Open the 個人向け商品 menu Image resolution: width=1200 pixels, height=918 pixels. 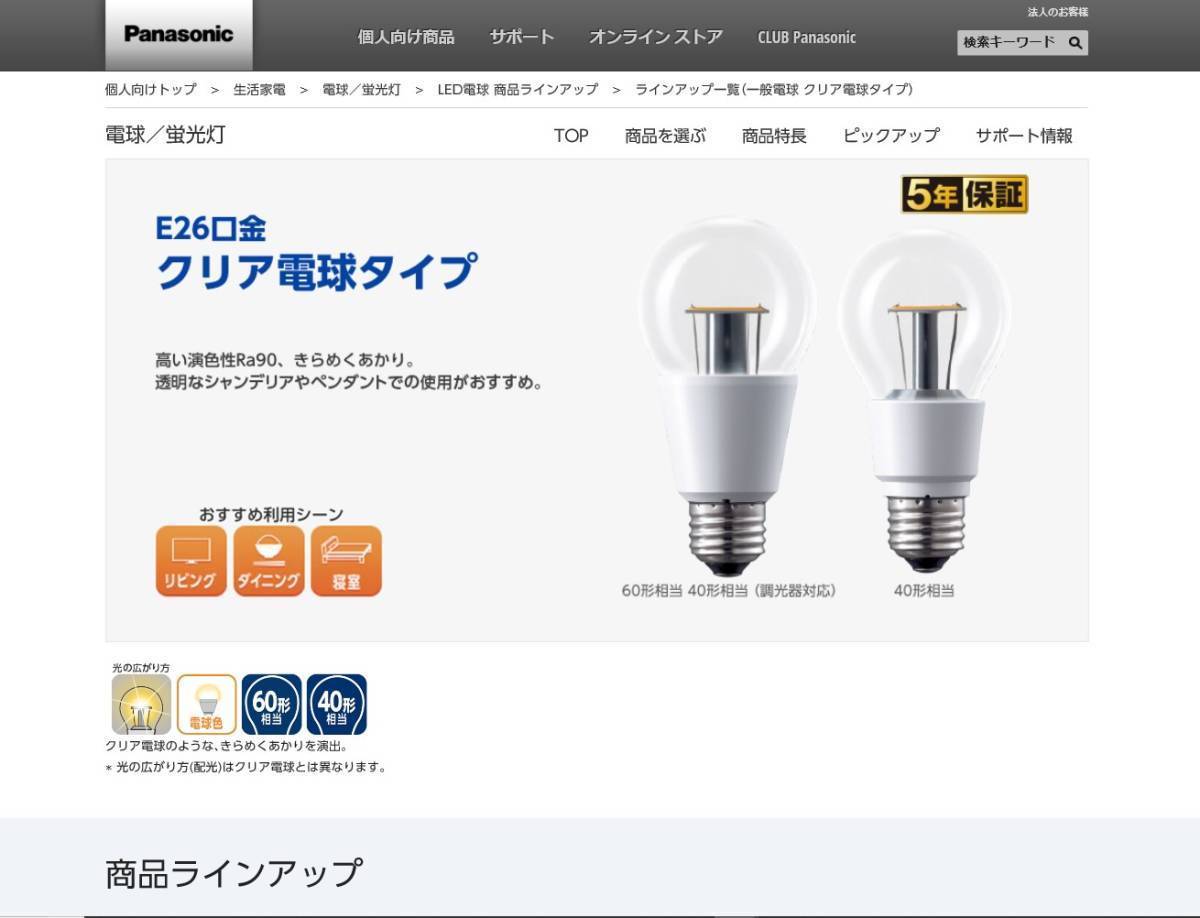pyautogui.click(x=406, y=37)
